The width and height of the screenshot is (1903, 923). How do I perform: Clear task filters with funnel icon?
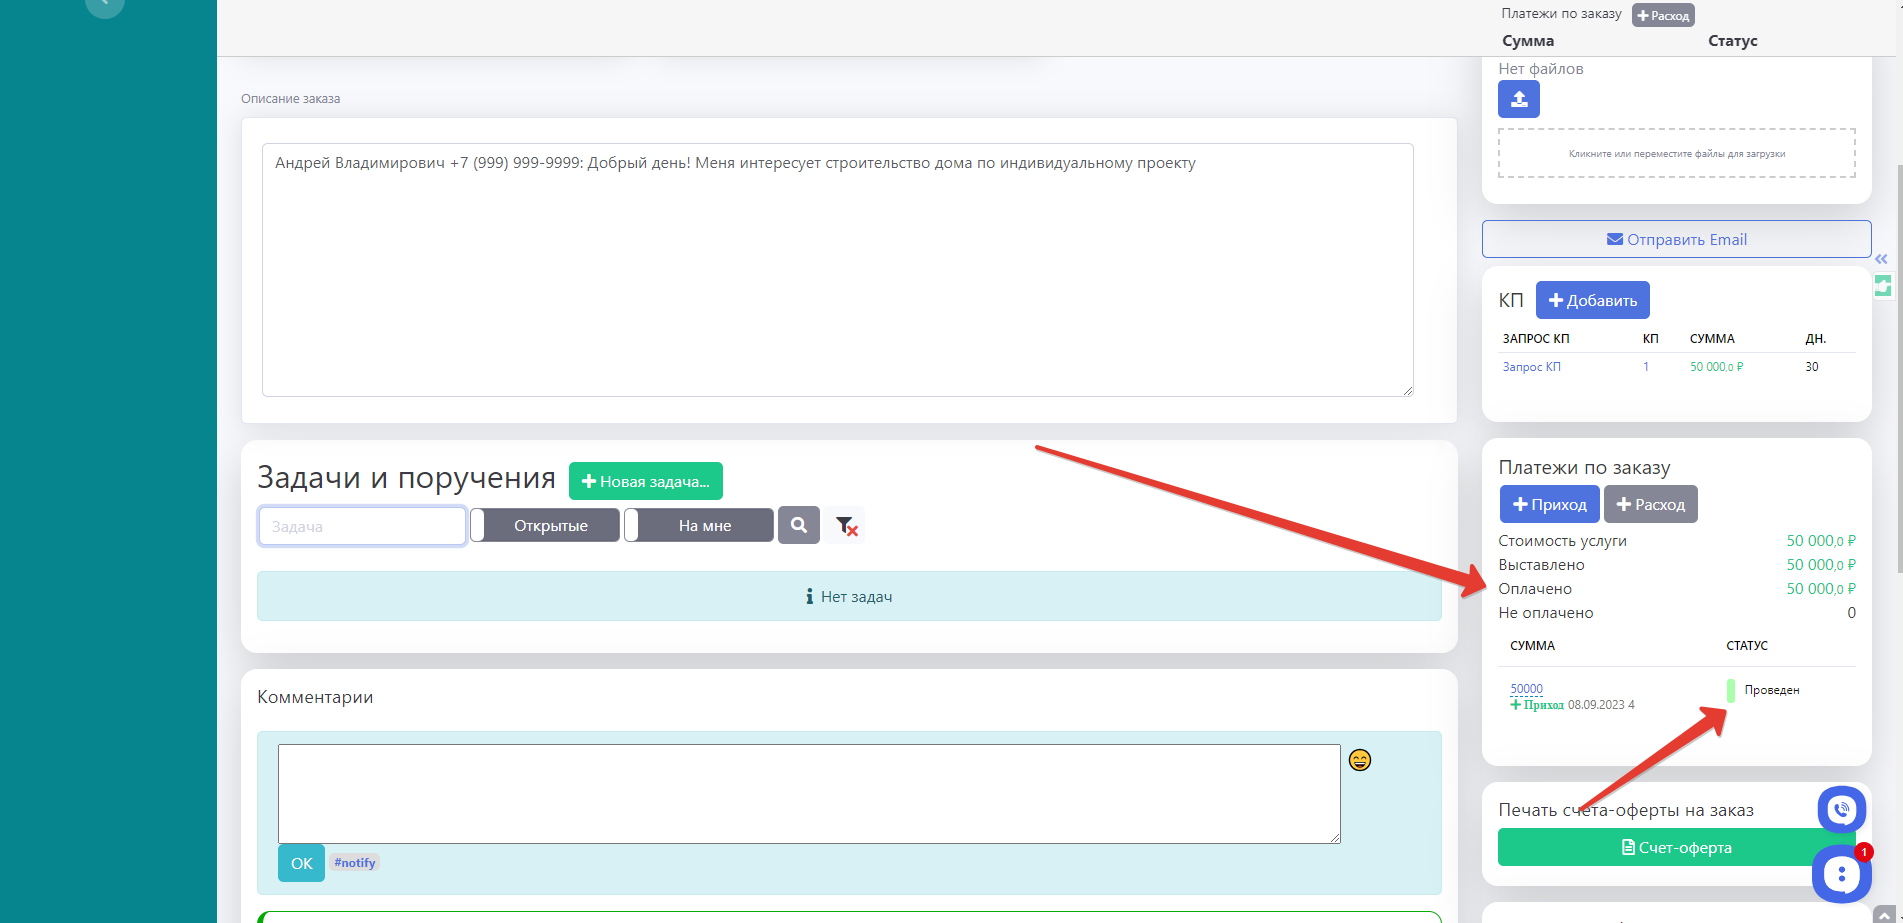(846, 526)
